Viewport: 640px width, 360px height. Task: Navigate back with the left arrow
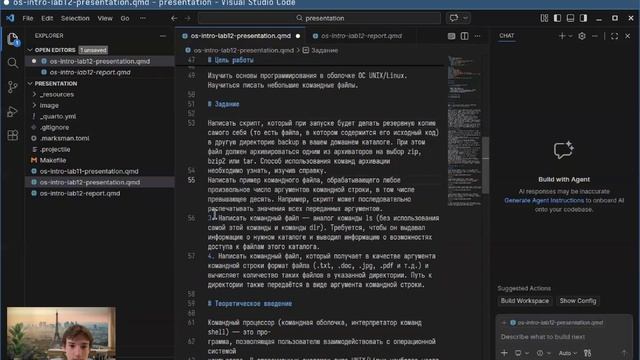pyautogui.click(x=174, y=18)
